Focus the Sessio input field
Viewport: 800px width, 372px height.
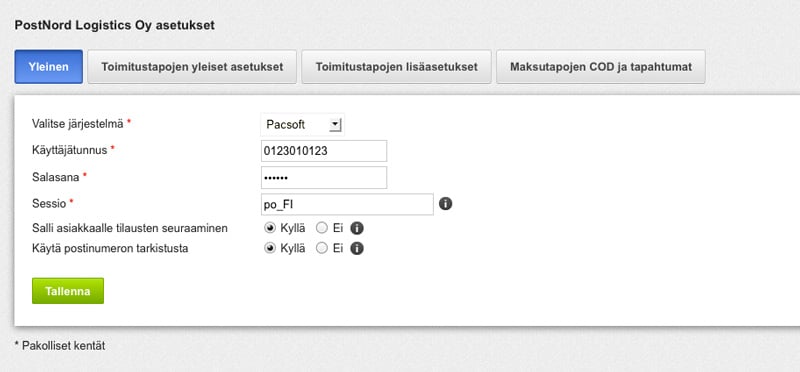click(347, 204)
